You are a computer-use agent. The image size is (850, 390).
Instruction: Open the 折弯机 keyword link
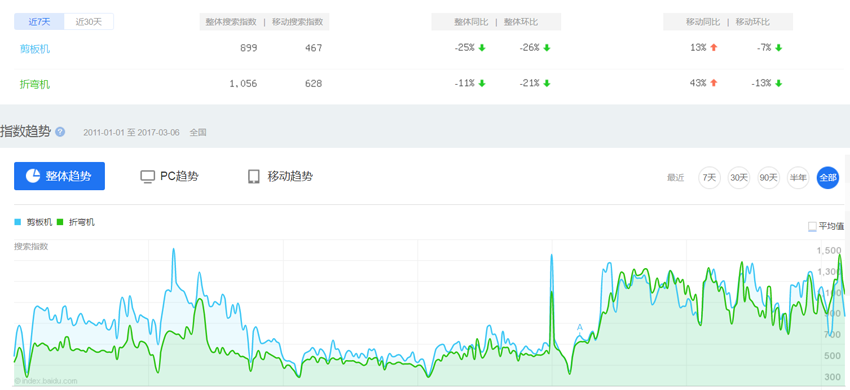tap(35, 84)
